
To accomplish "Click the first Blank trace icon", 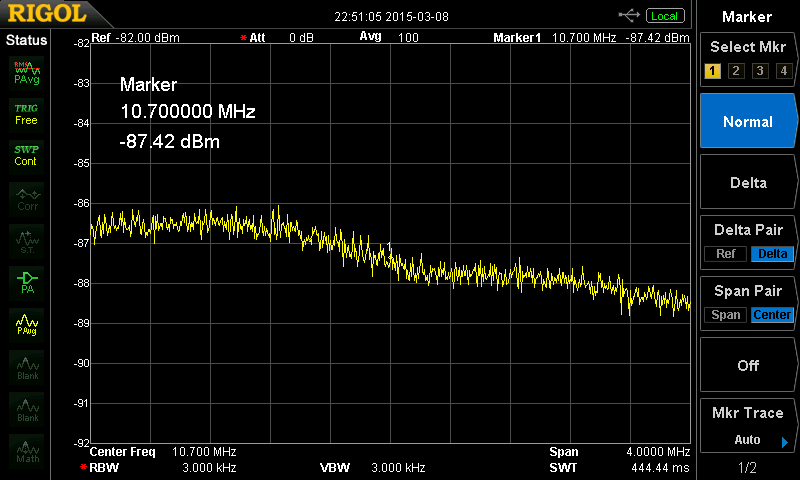I will click(x=27, y=367).
